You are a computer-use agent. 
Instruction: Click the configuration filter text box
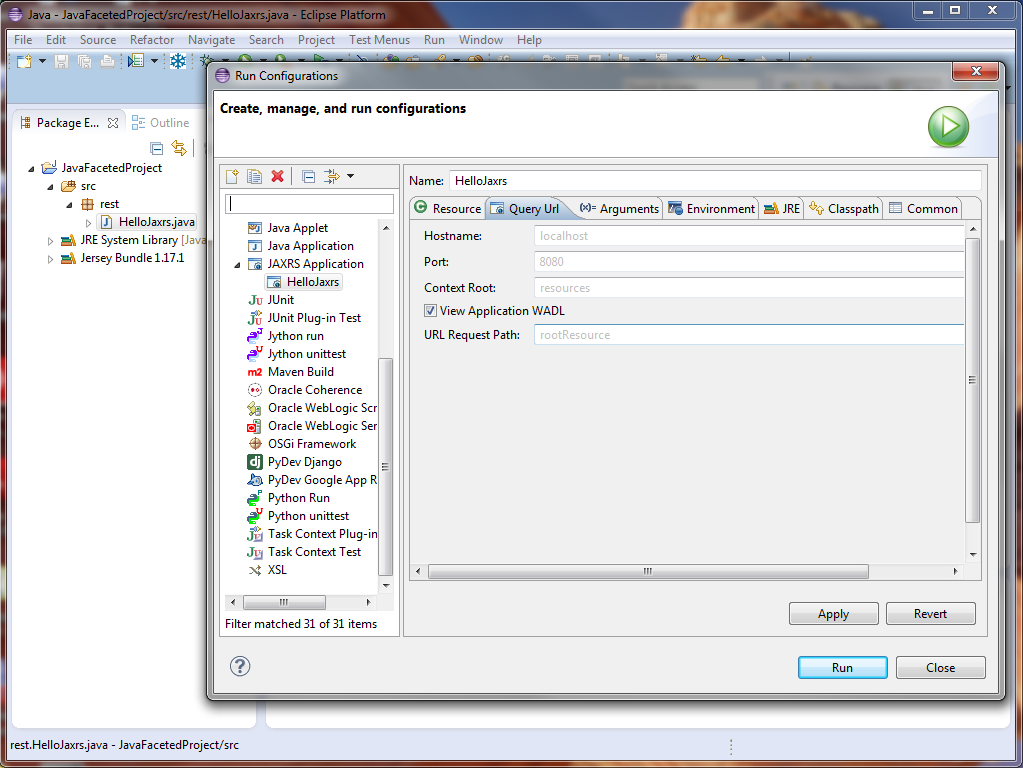tap(309, 204)
